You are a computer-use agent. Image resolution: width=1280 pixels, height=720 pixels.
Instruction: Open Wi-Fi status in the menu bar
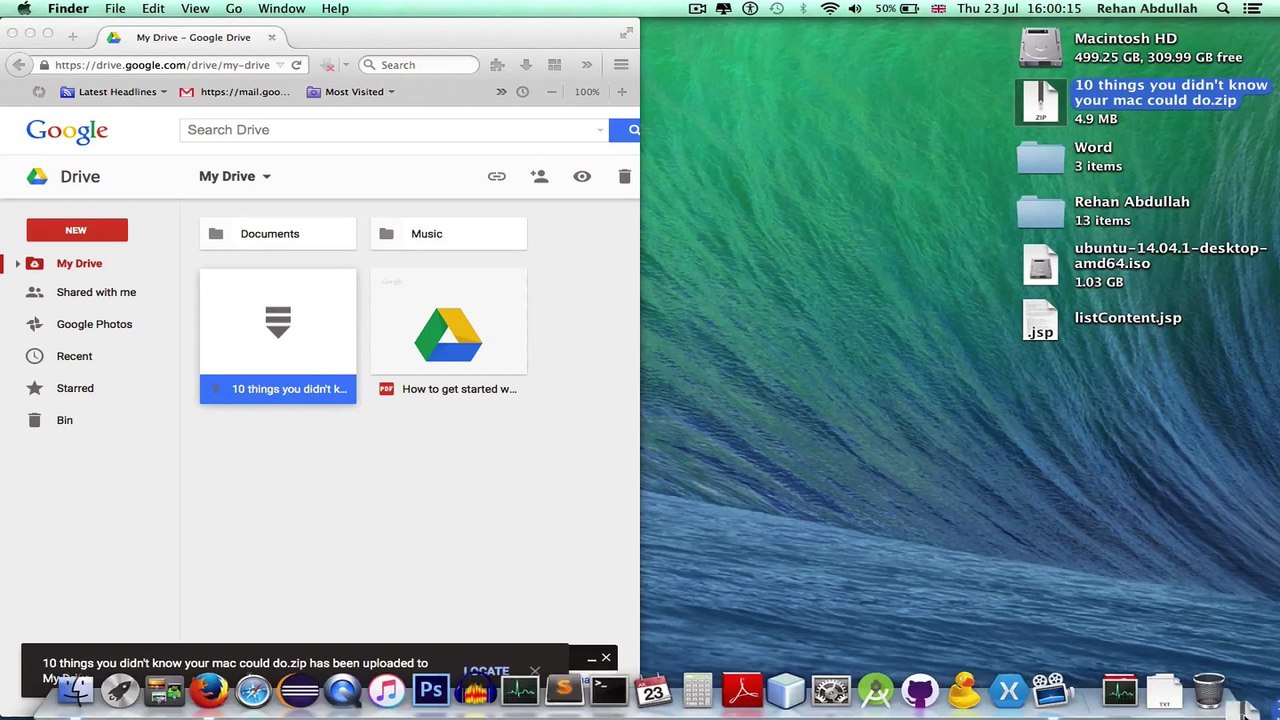[x=829, y=8]
